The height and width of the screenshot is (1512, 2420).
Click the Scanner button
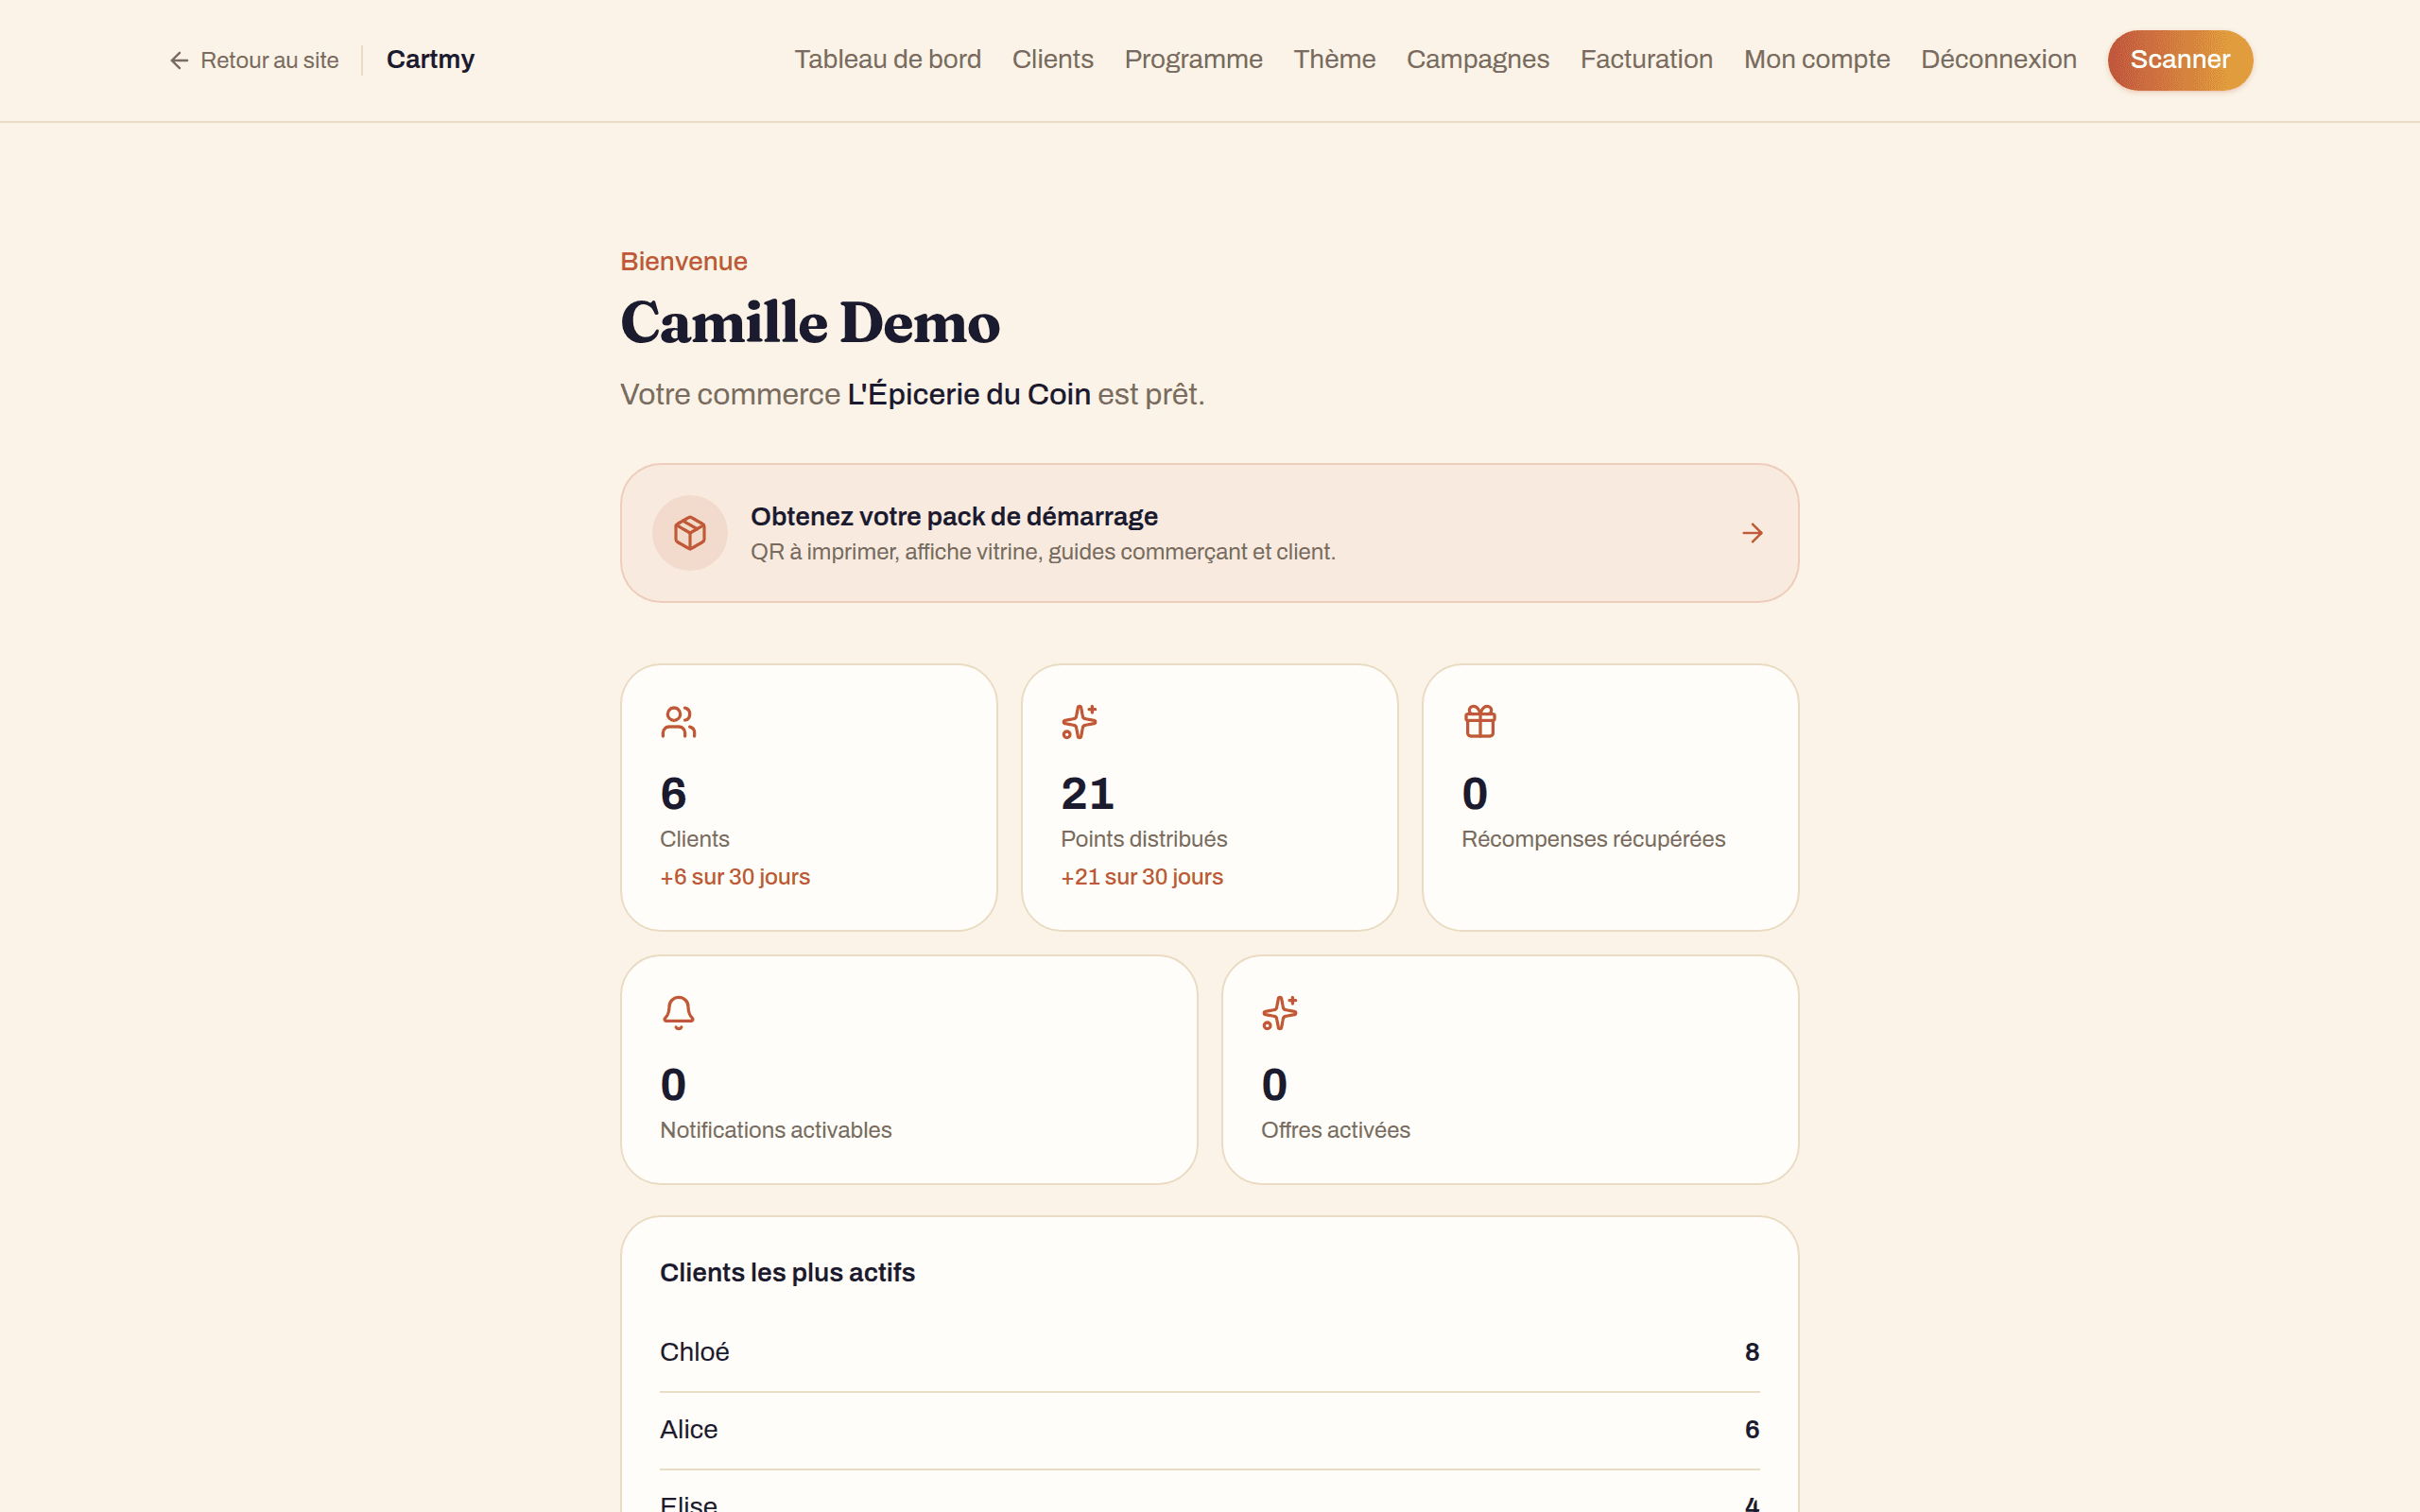click(x=2180, y=60)
